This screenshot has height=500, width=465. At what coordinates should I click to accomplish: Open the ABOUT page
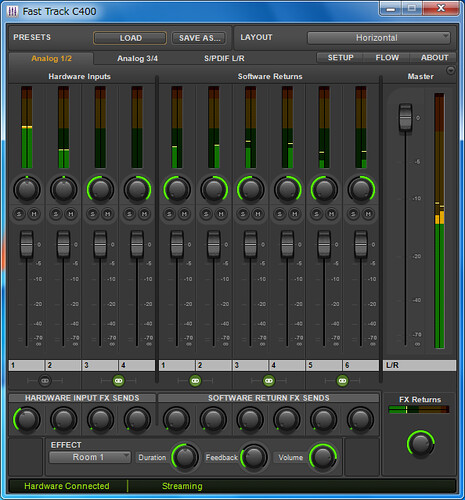tap(434, 58)
